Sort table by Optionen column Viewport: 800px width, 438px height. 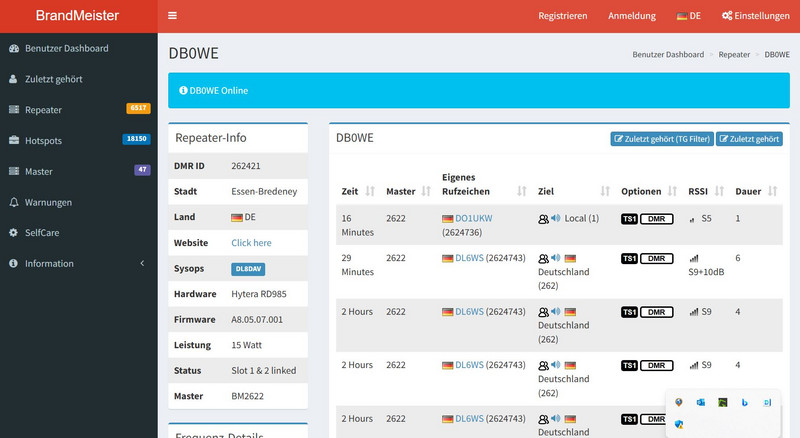click(x=649, y=191)
